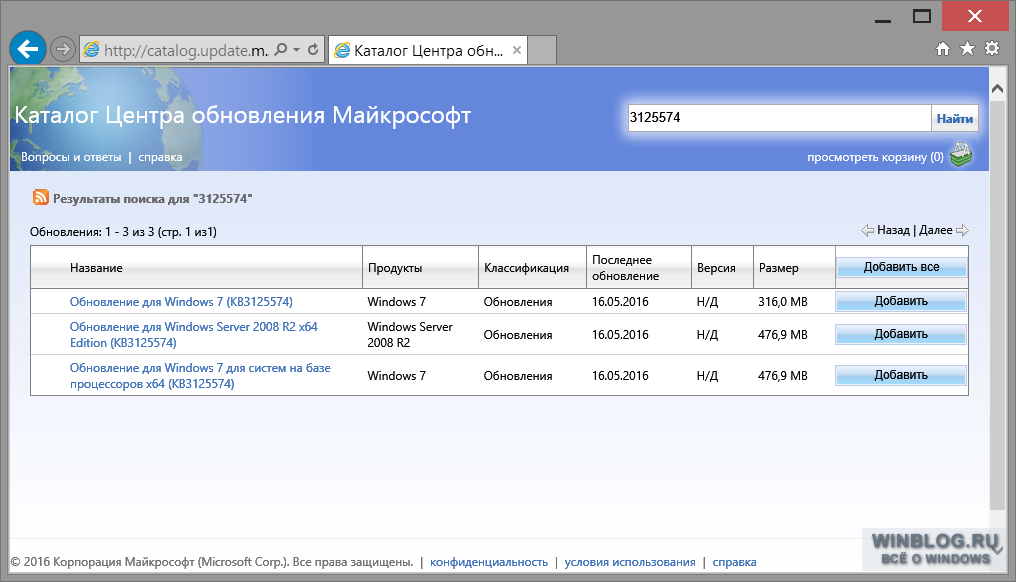Image resolution: width=1016 pixels, height=582 pixels.
Task: Click the search magnifier in address bar
Action: click(281, 50)
